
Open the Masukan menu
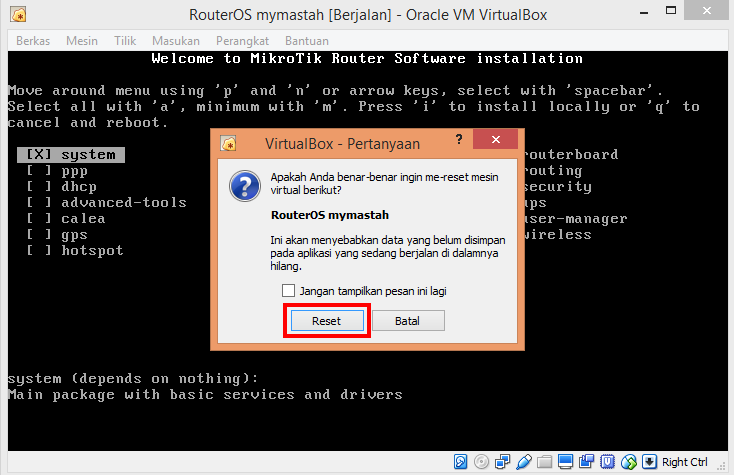[176, 41]
